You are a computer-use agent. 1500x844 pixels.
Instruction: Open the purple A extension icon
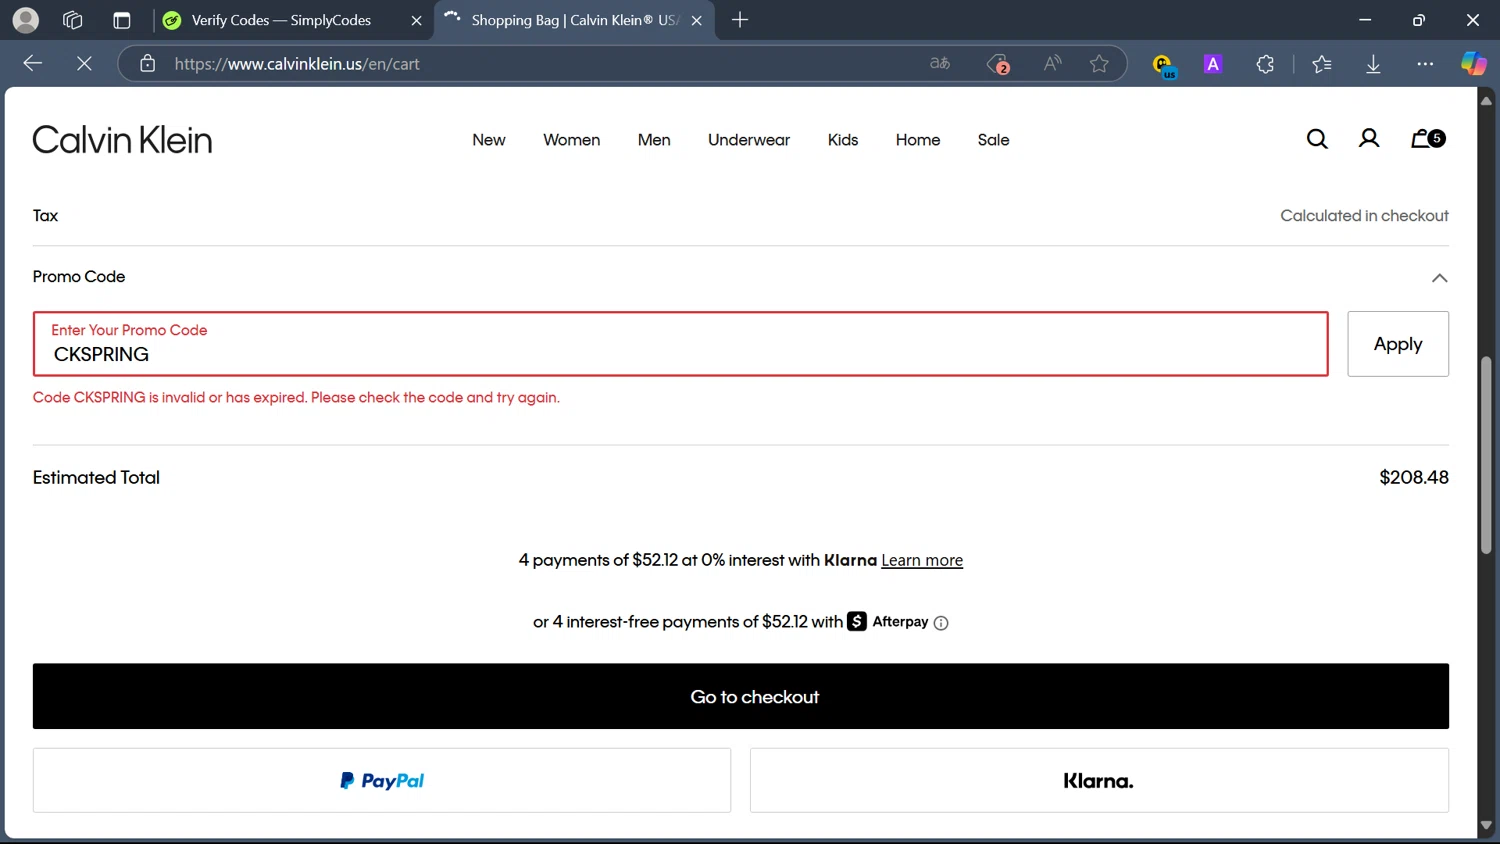tap(1213, 64)
